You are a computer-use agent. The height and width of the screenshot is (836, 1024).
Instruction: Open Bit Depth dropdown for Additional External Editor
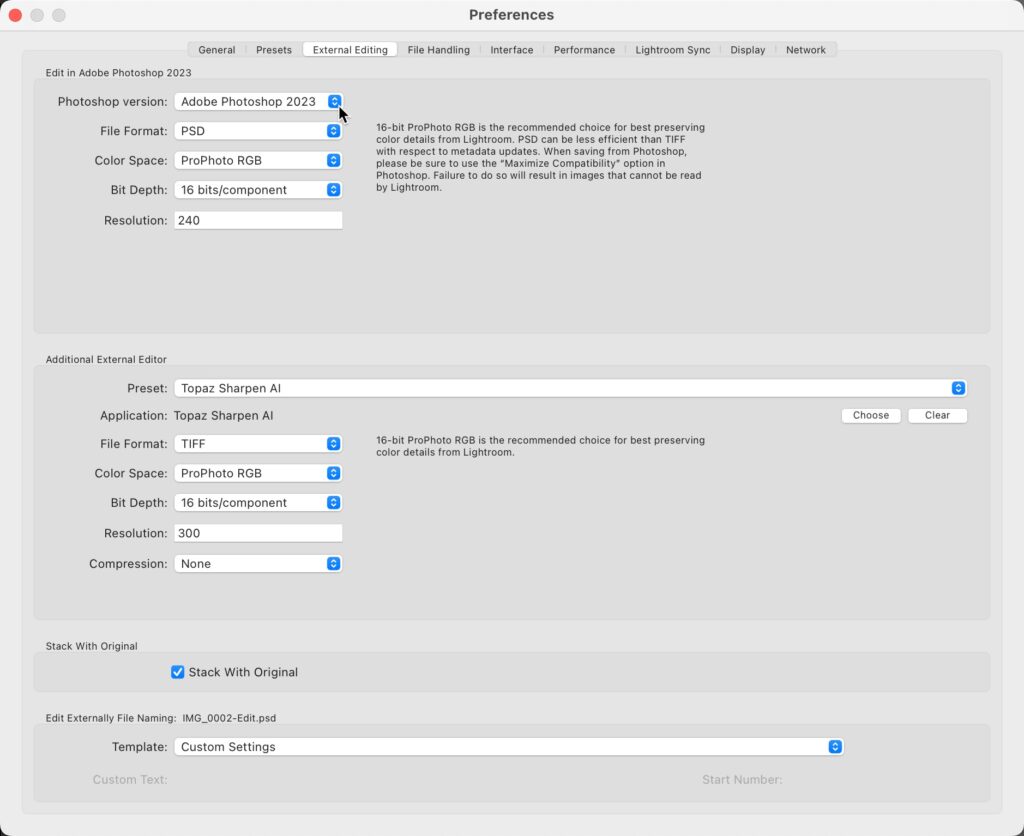point(258,502)
